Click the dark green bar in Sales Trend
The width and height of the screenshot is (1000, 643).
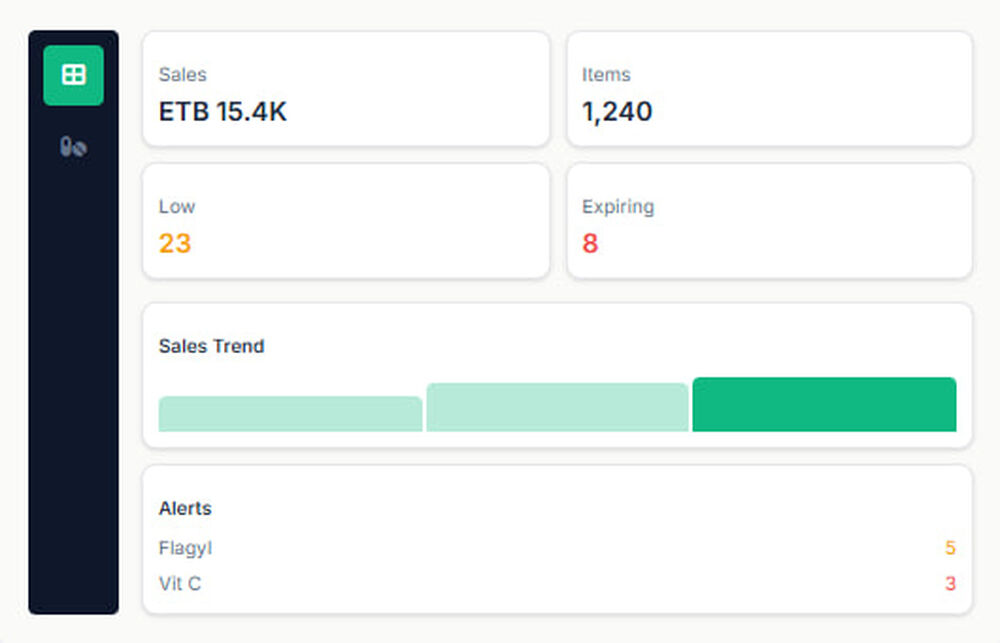(824, 405)
